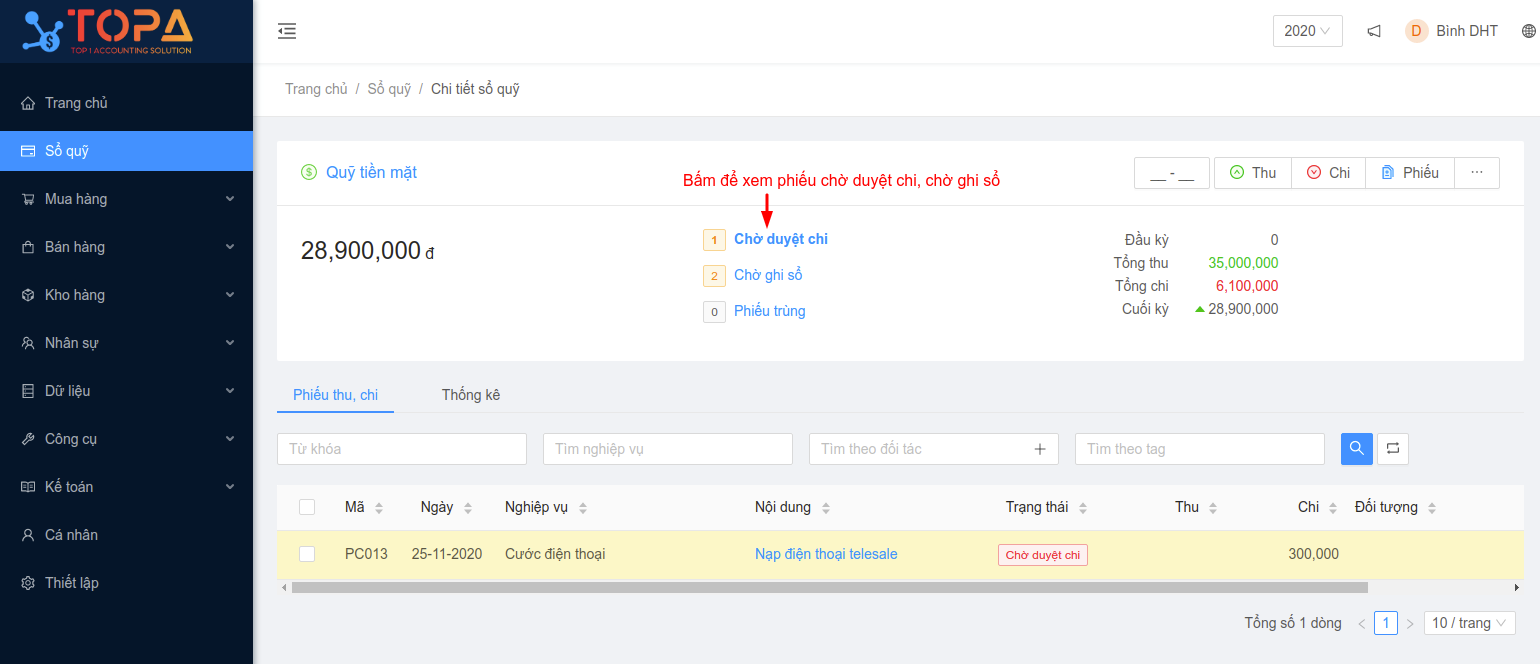Open the language globe icon
The width and height of the screenshot is (1540, 664).
pyautogui.click(x=1528, y=31)
